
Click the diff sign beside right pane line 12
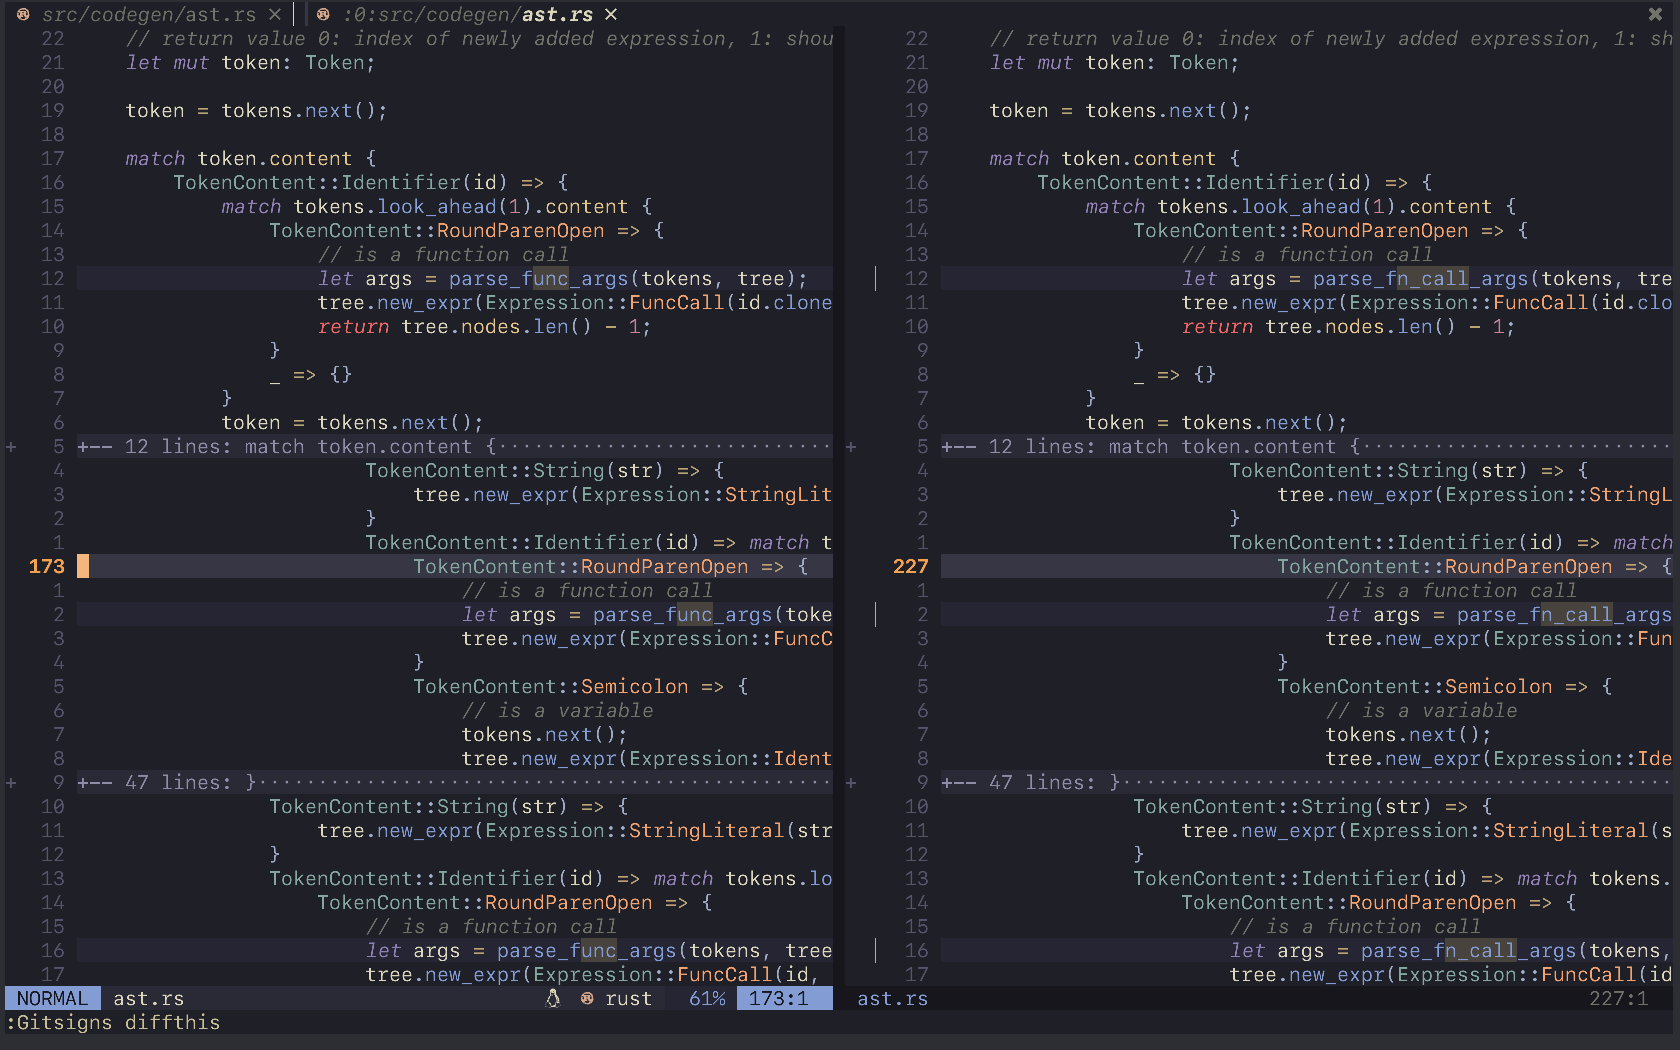click(875, 278)
